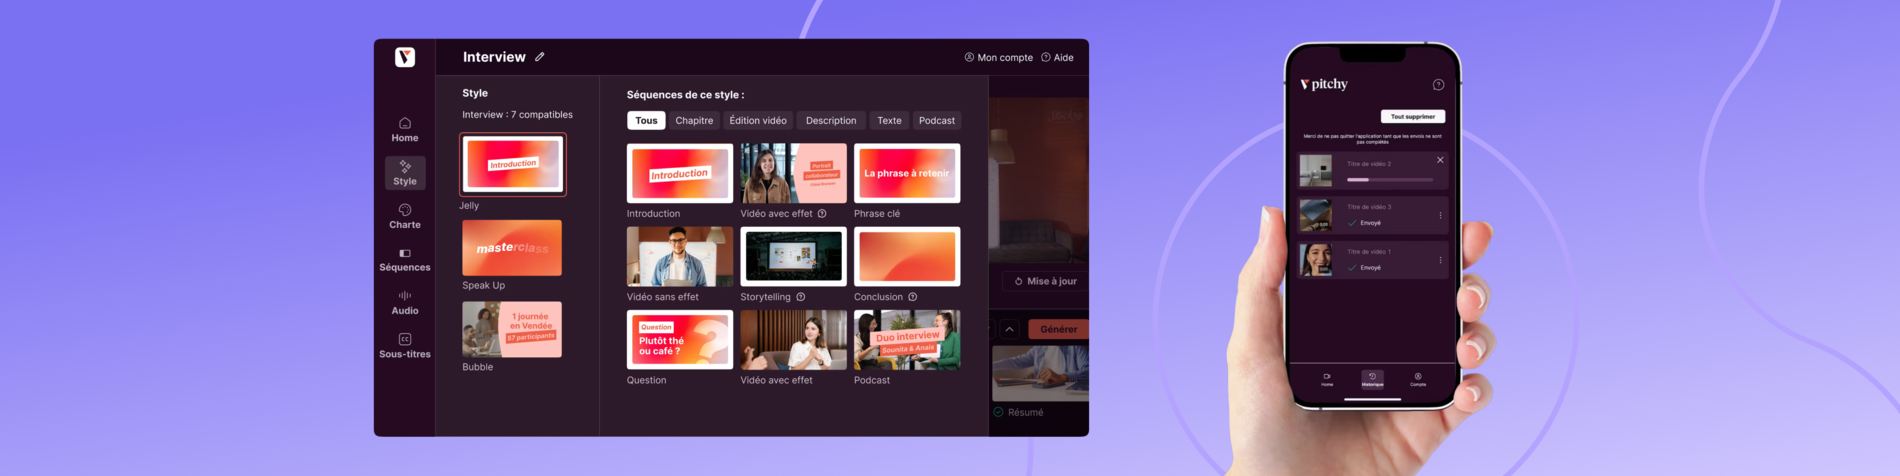
Task: Show info for Vidéo avec effet beside Introduction
Action: tap(822, 213)
